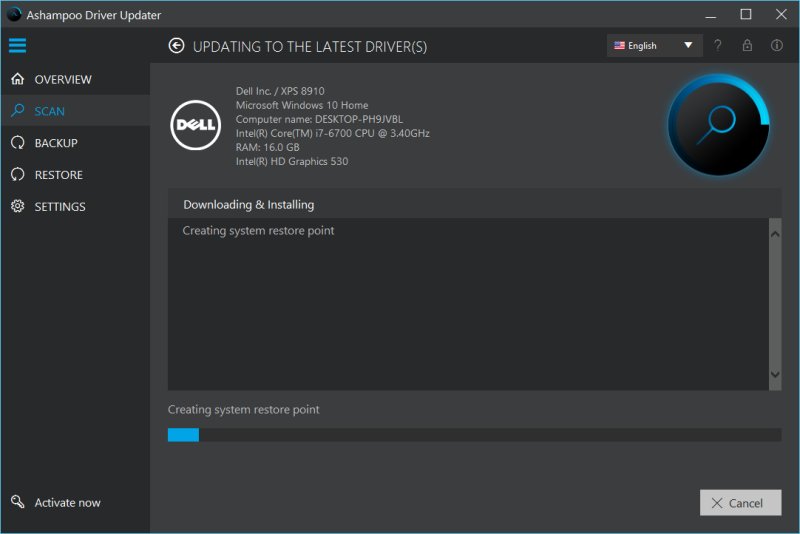Screen dimensions: 800x534
Task: Click the Intel(R) HD Graphics 530 line
Action: click(x=292, y=161)
